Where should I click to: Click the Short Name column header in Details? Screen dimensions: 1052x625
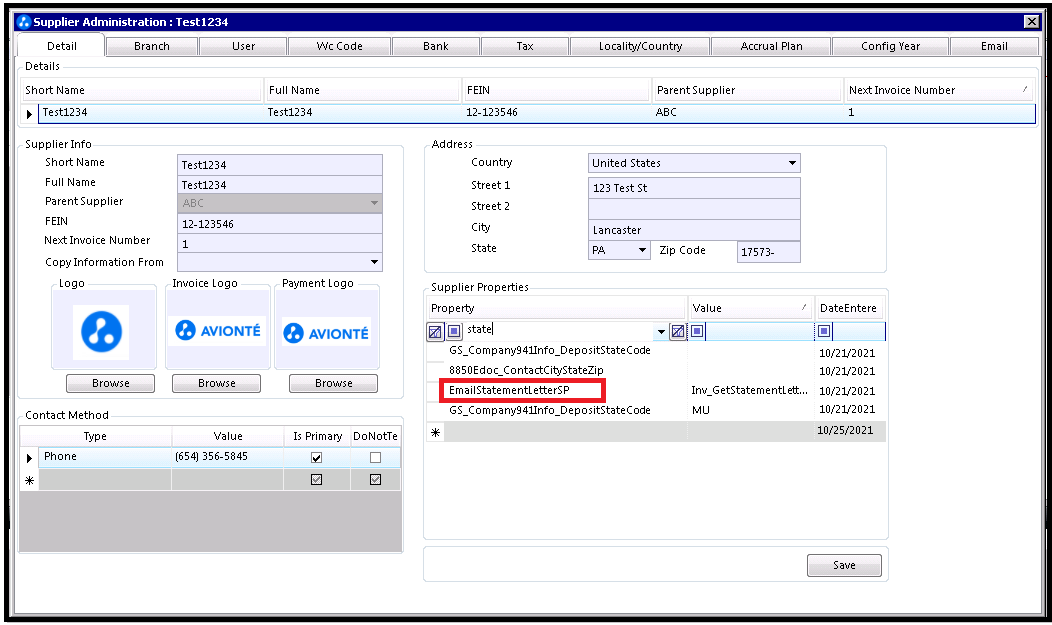(141, 90)
